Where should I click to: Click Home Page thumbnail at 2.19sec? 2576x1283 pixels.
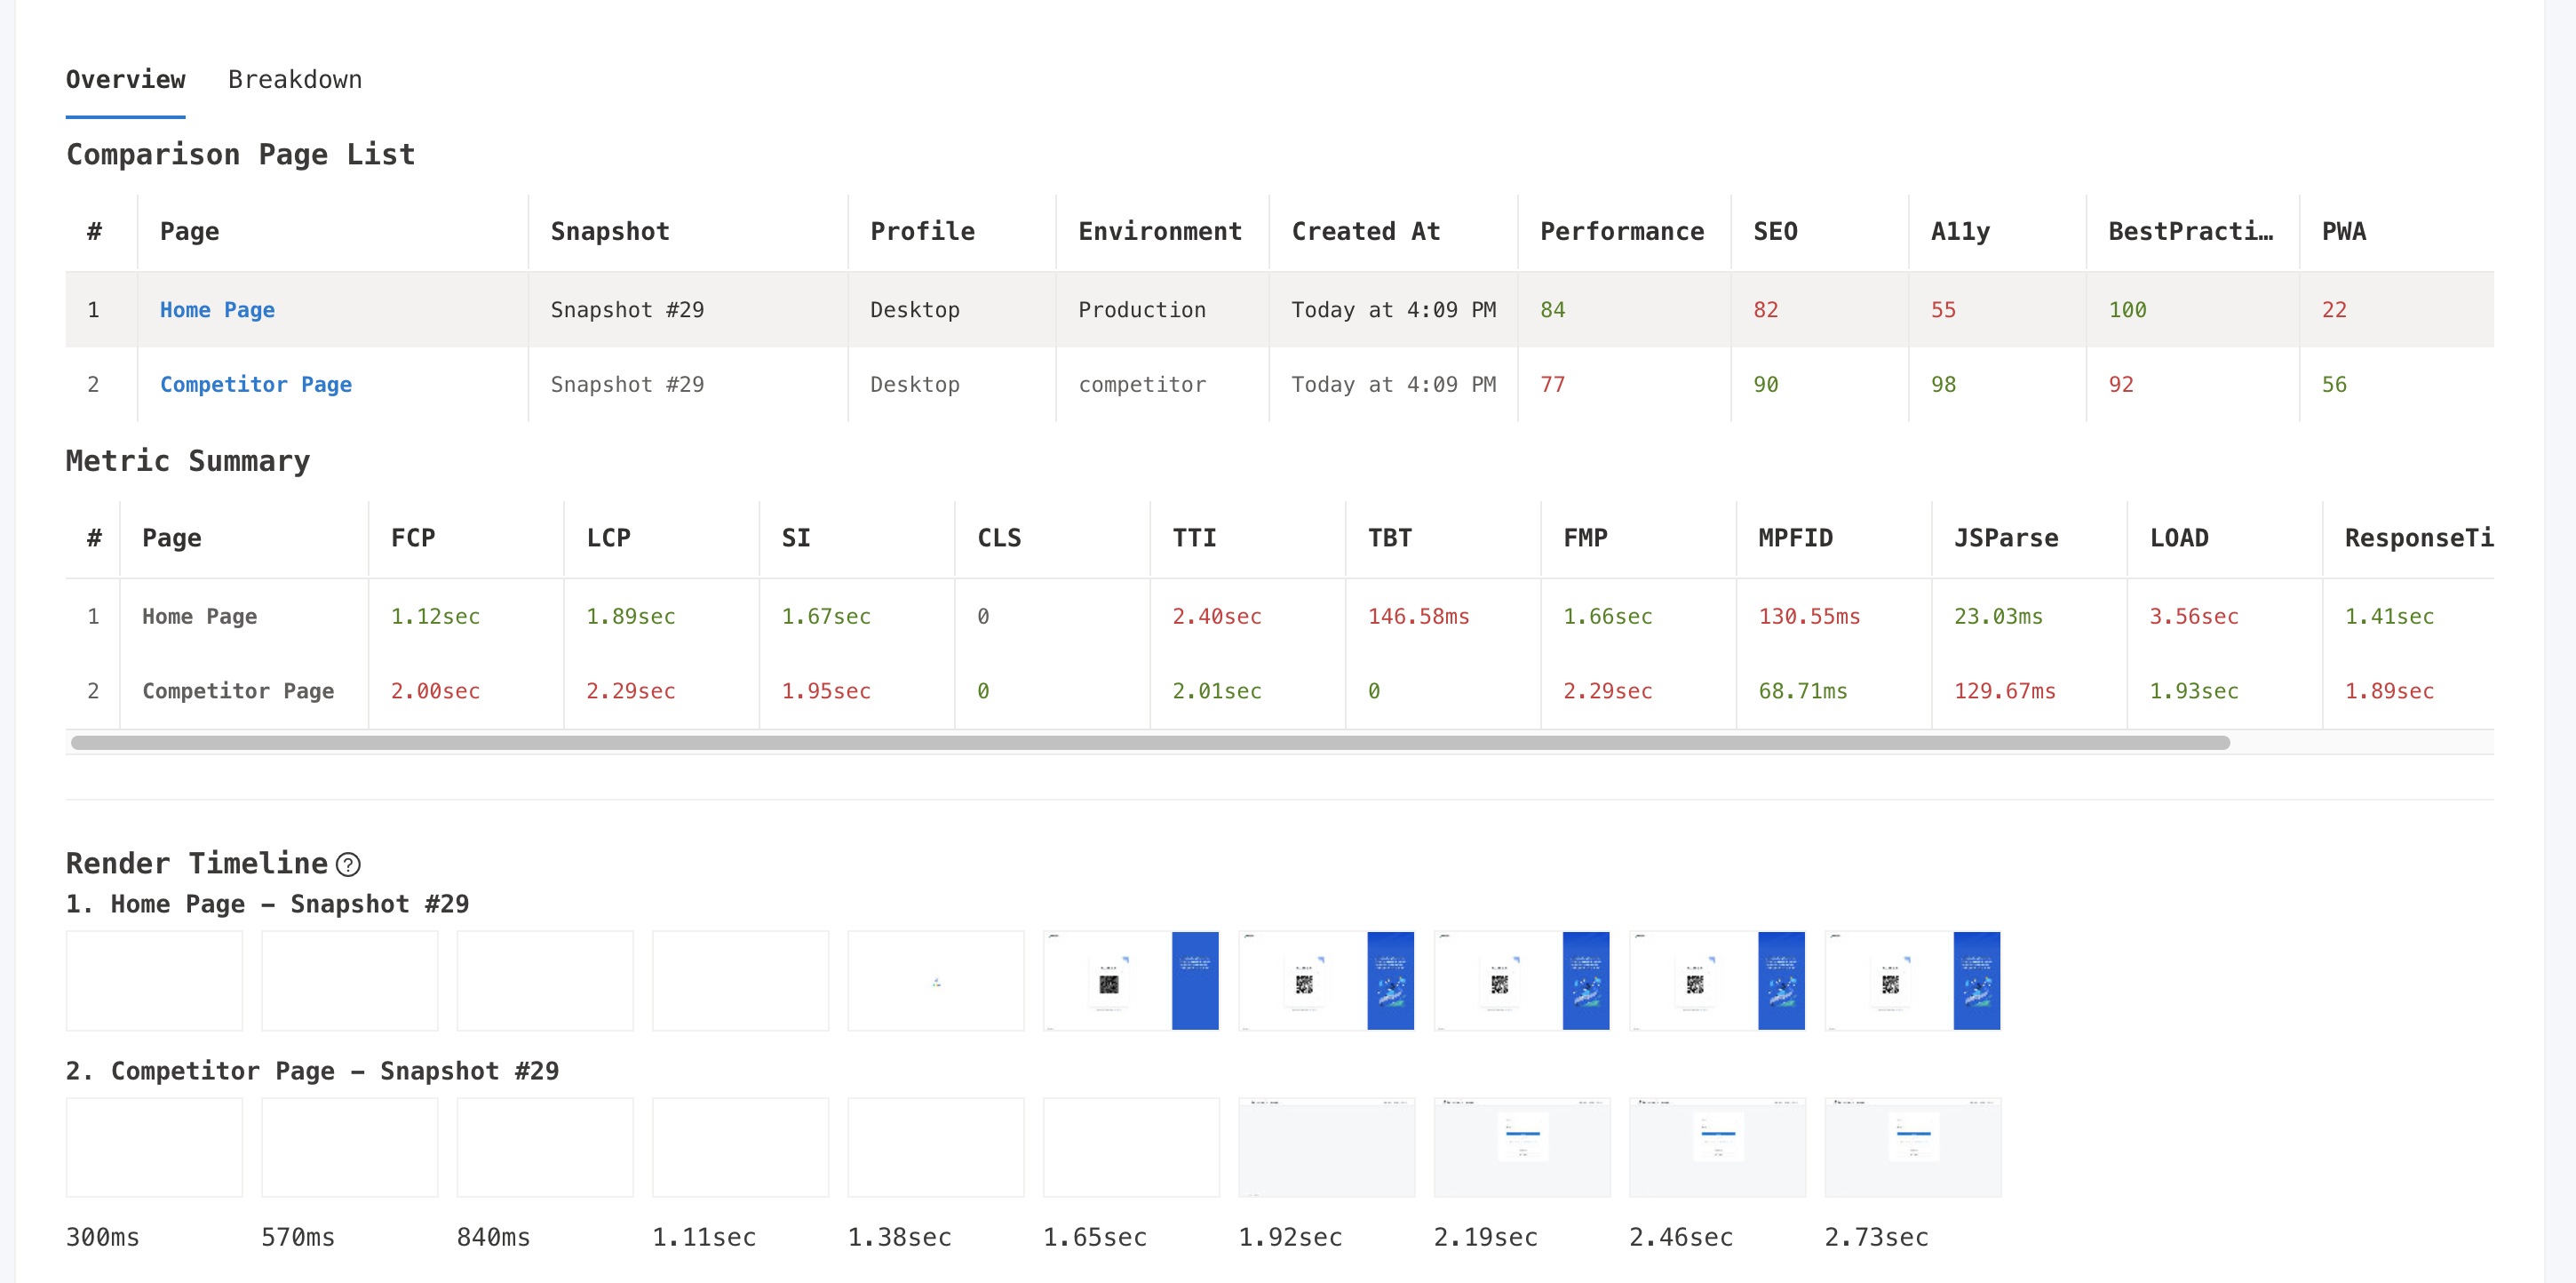[1522, 981]
